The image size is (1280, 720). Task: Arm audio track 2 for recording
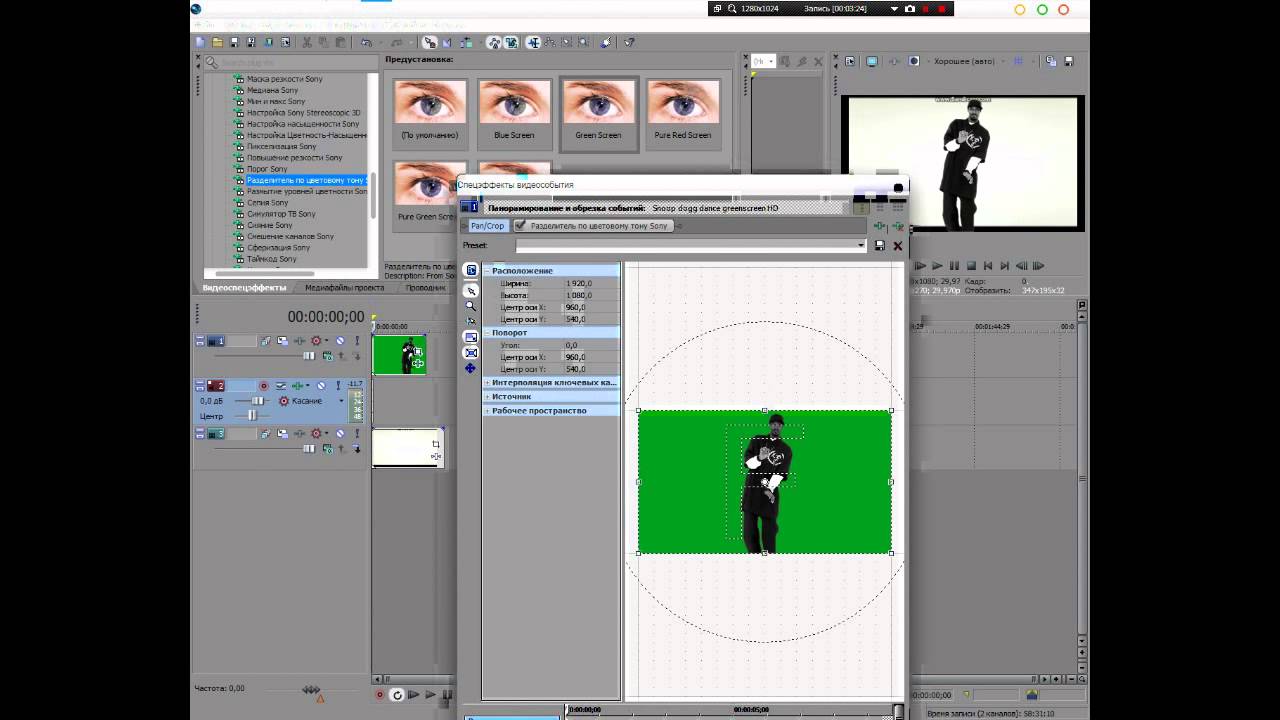[264, 386]
